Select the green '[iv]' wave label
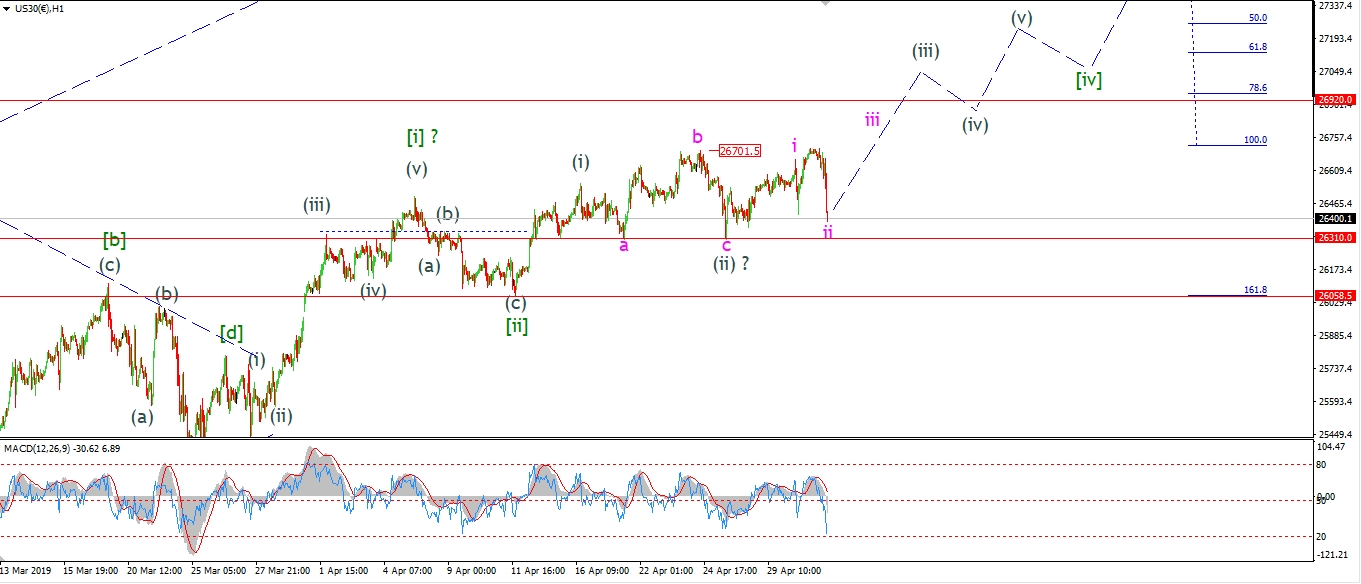The height and width of the screenshot is (584, 1361). pyautogui.click(x=1089, y=80)
